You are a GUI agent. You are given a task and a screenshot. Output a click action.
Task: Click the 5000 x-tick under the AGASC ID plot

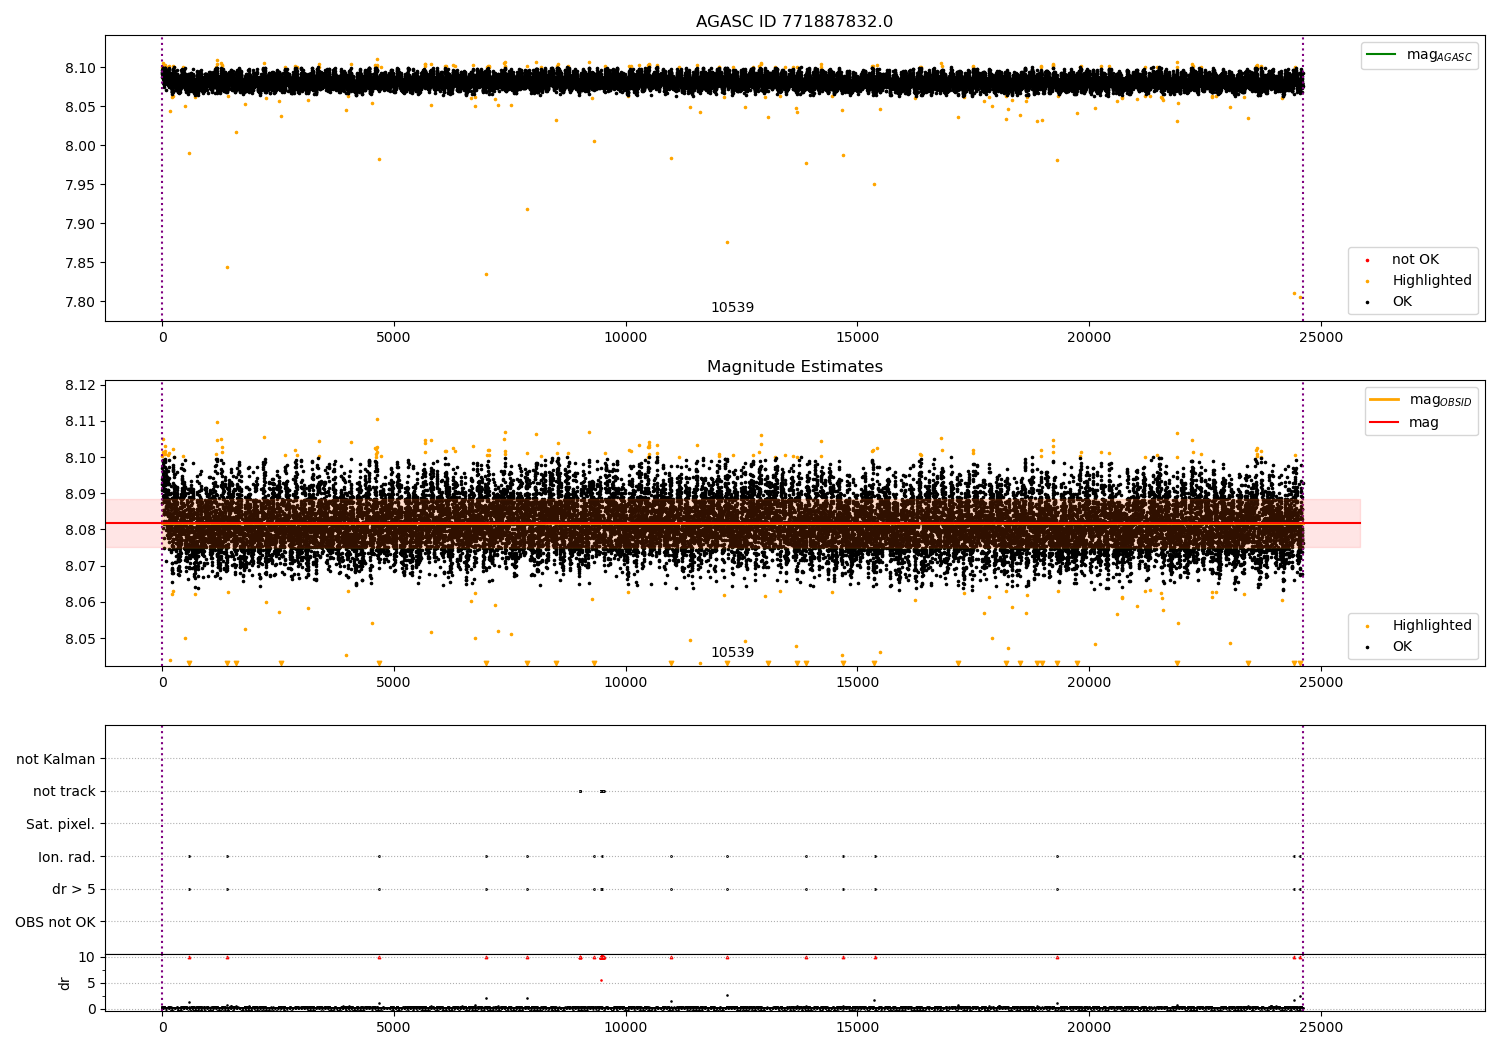[x=394, y=337]
